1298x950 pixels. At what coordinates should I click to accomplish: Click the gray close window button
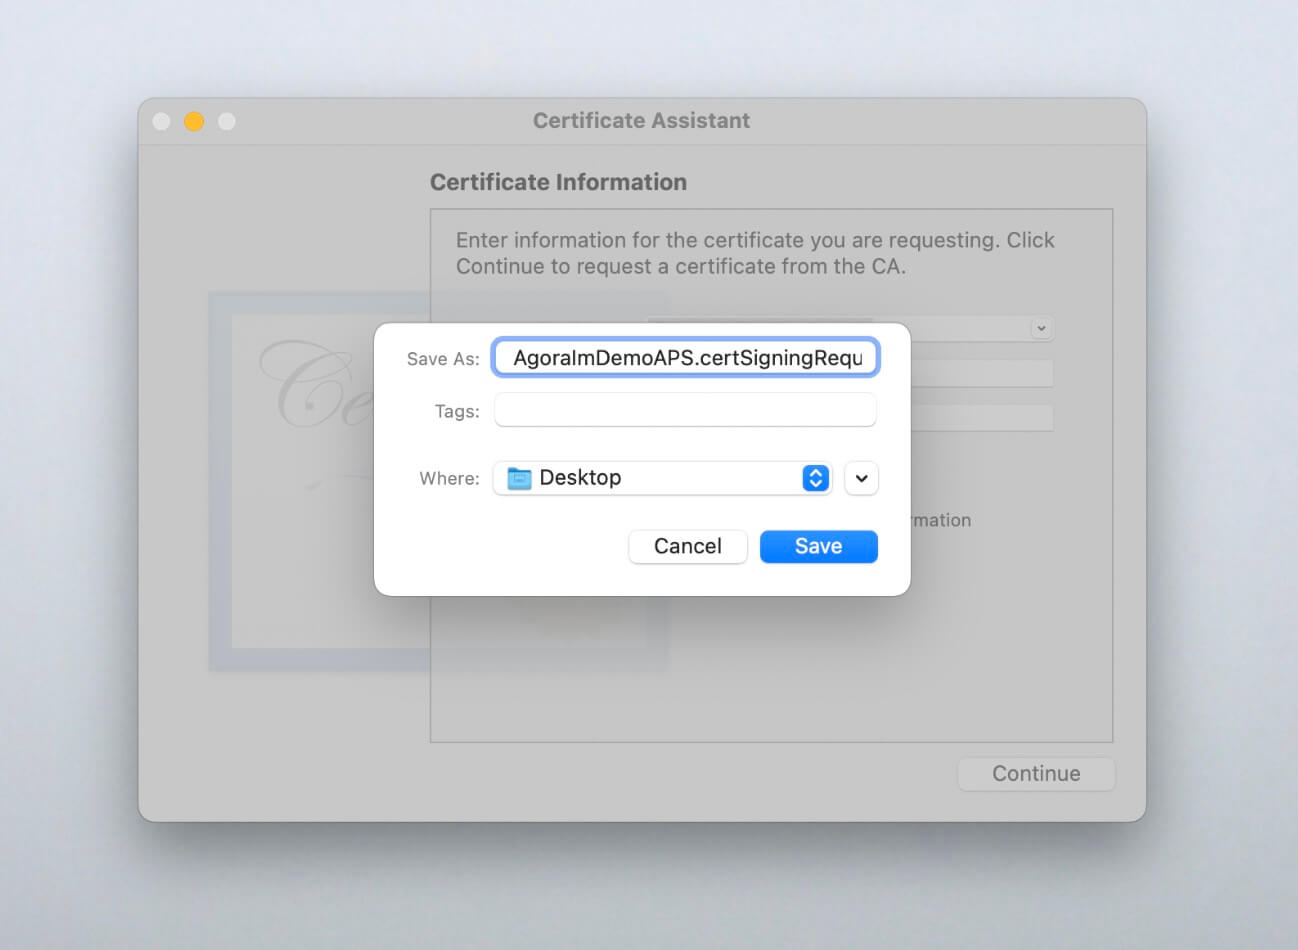point(161,121)
